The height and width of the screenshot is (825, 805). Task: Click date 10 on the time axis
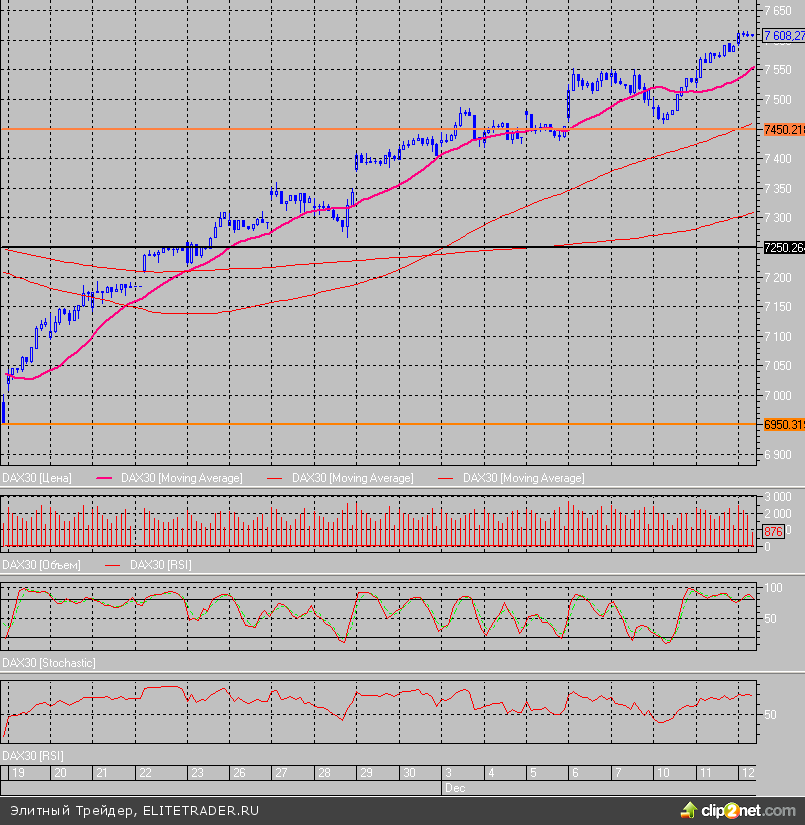pos(662,773)
